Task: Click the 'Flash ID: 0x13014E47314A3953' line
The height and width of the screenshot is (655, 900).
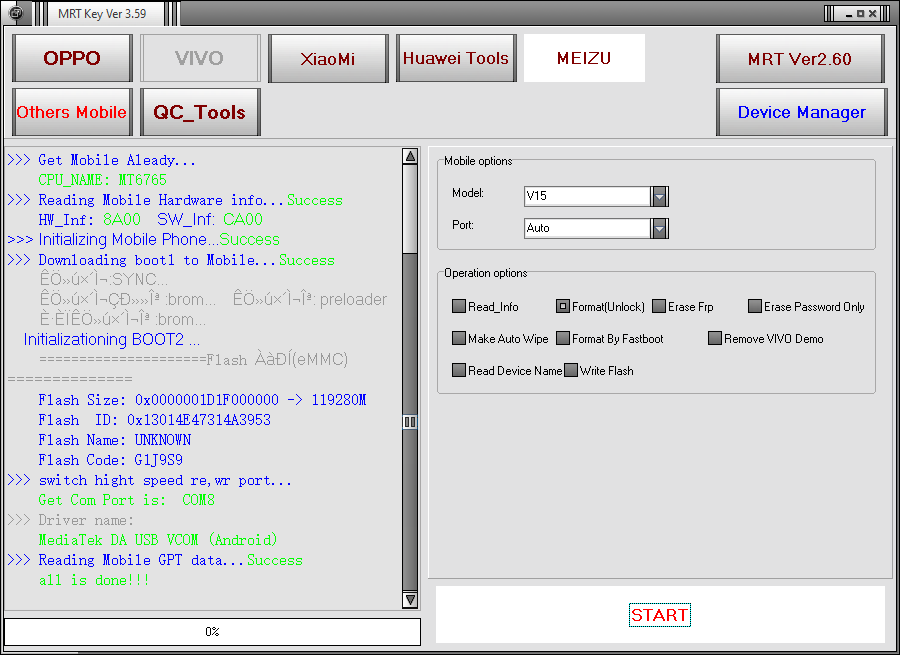Action: (154, 420)
